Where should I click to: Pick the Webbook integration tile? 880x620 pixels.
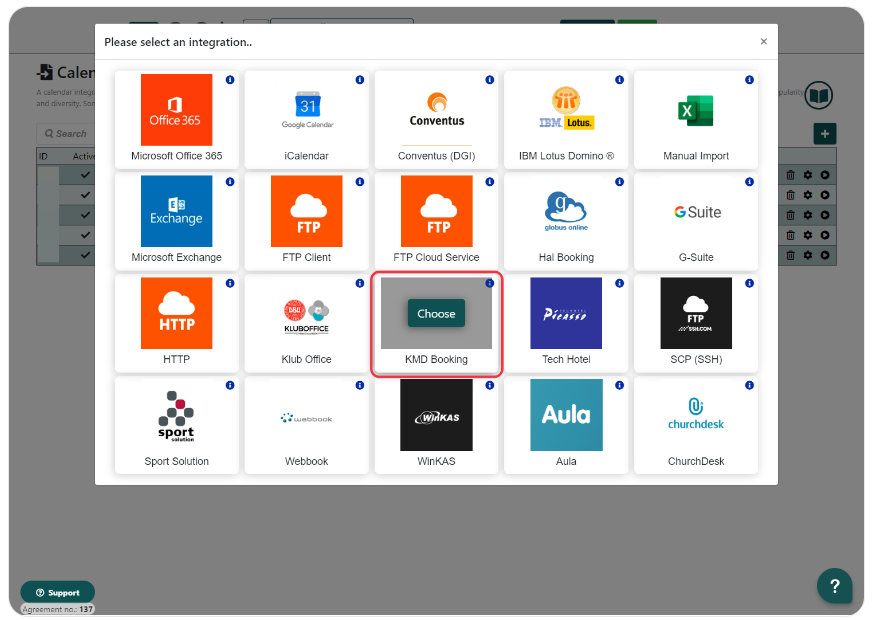pos(306,425)
